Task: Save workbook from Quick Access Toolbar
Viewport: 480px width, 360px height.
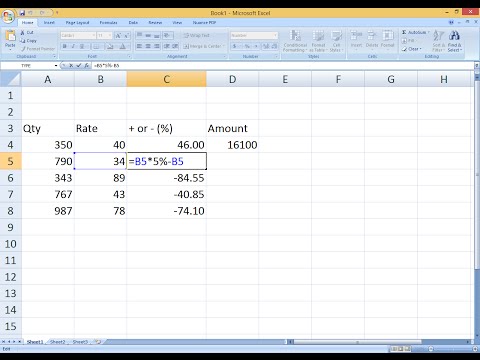Action: (x=23, y=13)
